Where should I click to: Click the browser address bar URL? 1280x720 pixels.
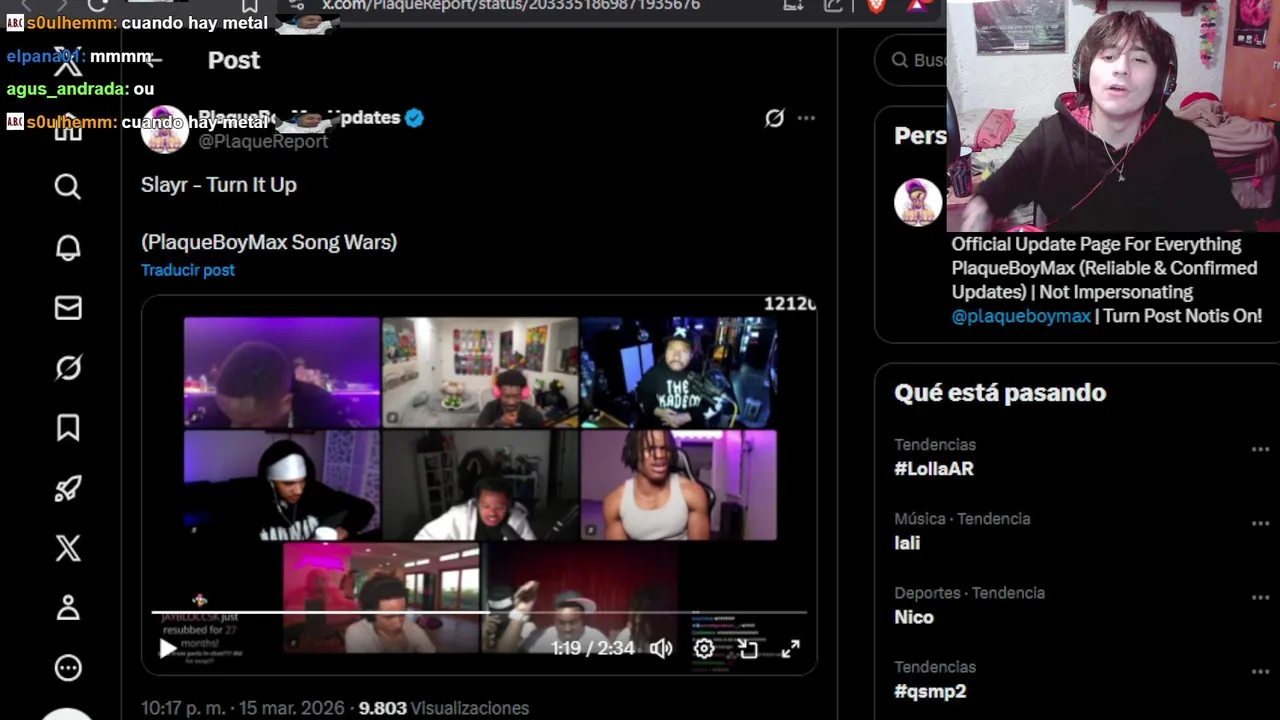pos(511,6)
